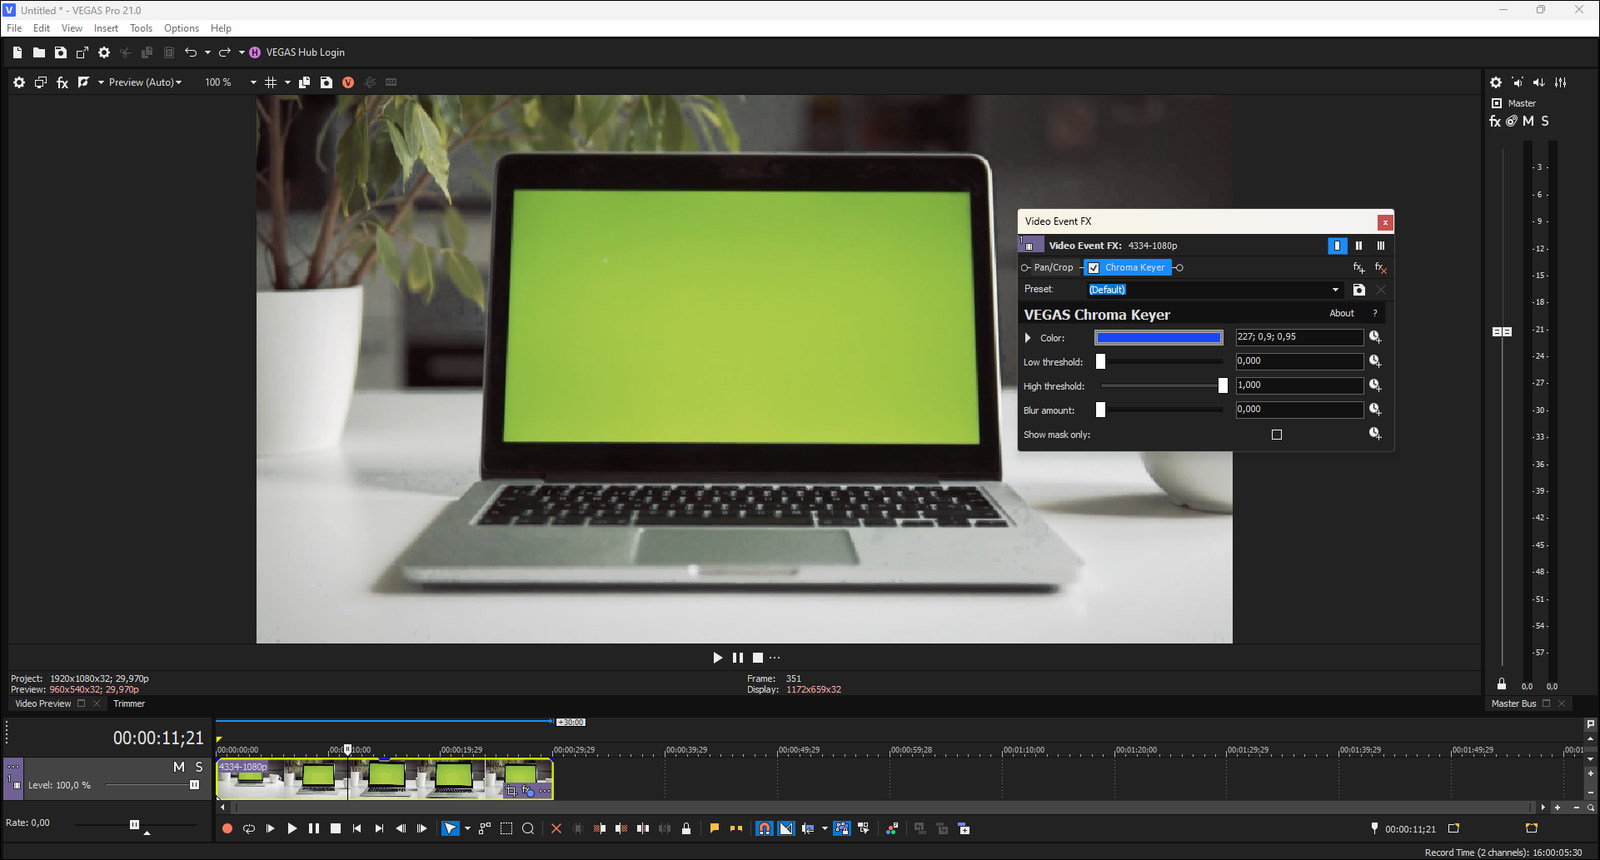
Task: Open the Preview (Auto) quality dropdown
Action: 145,82
